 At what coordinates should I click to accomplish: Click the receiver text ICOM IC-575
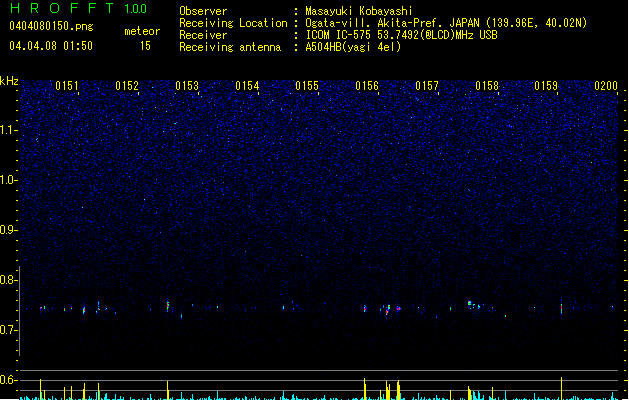(x=339, y=35)
